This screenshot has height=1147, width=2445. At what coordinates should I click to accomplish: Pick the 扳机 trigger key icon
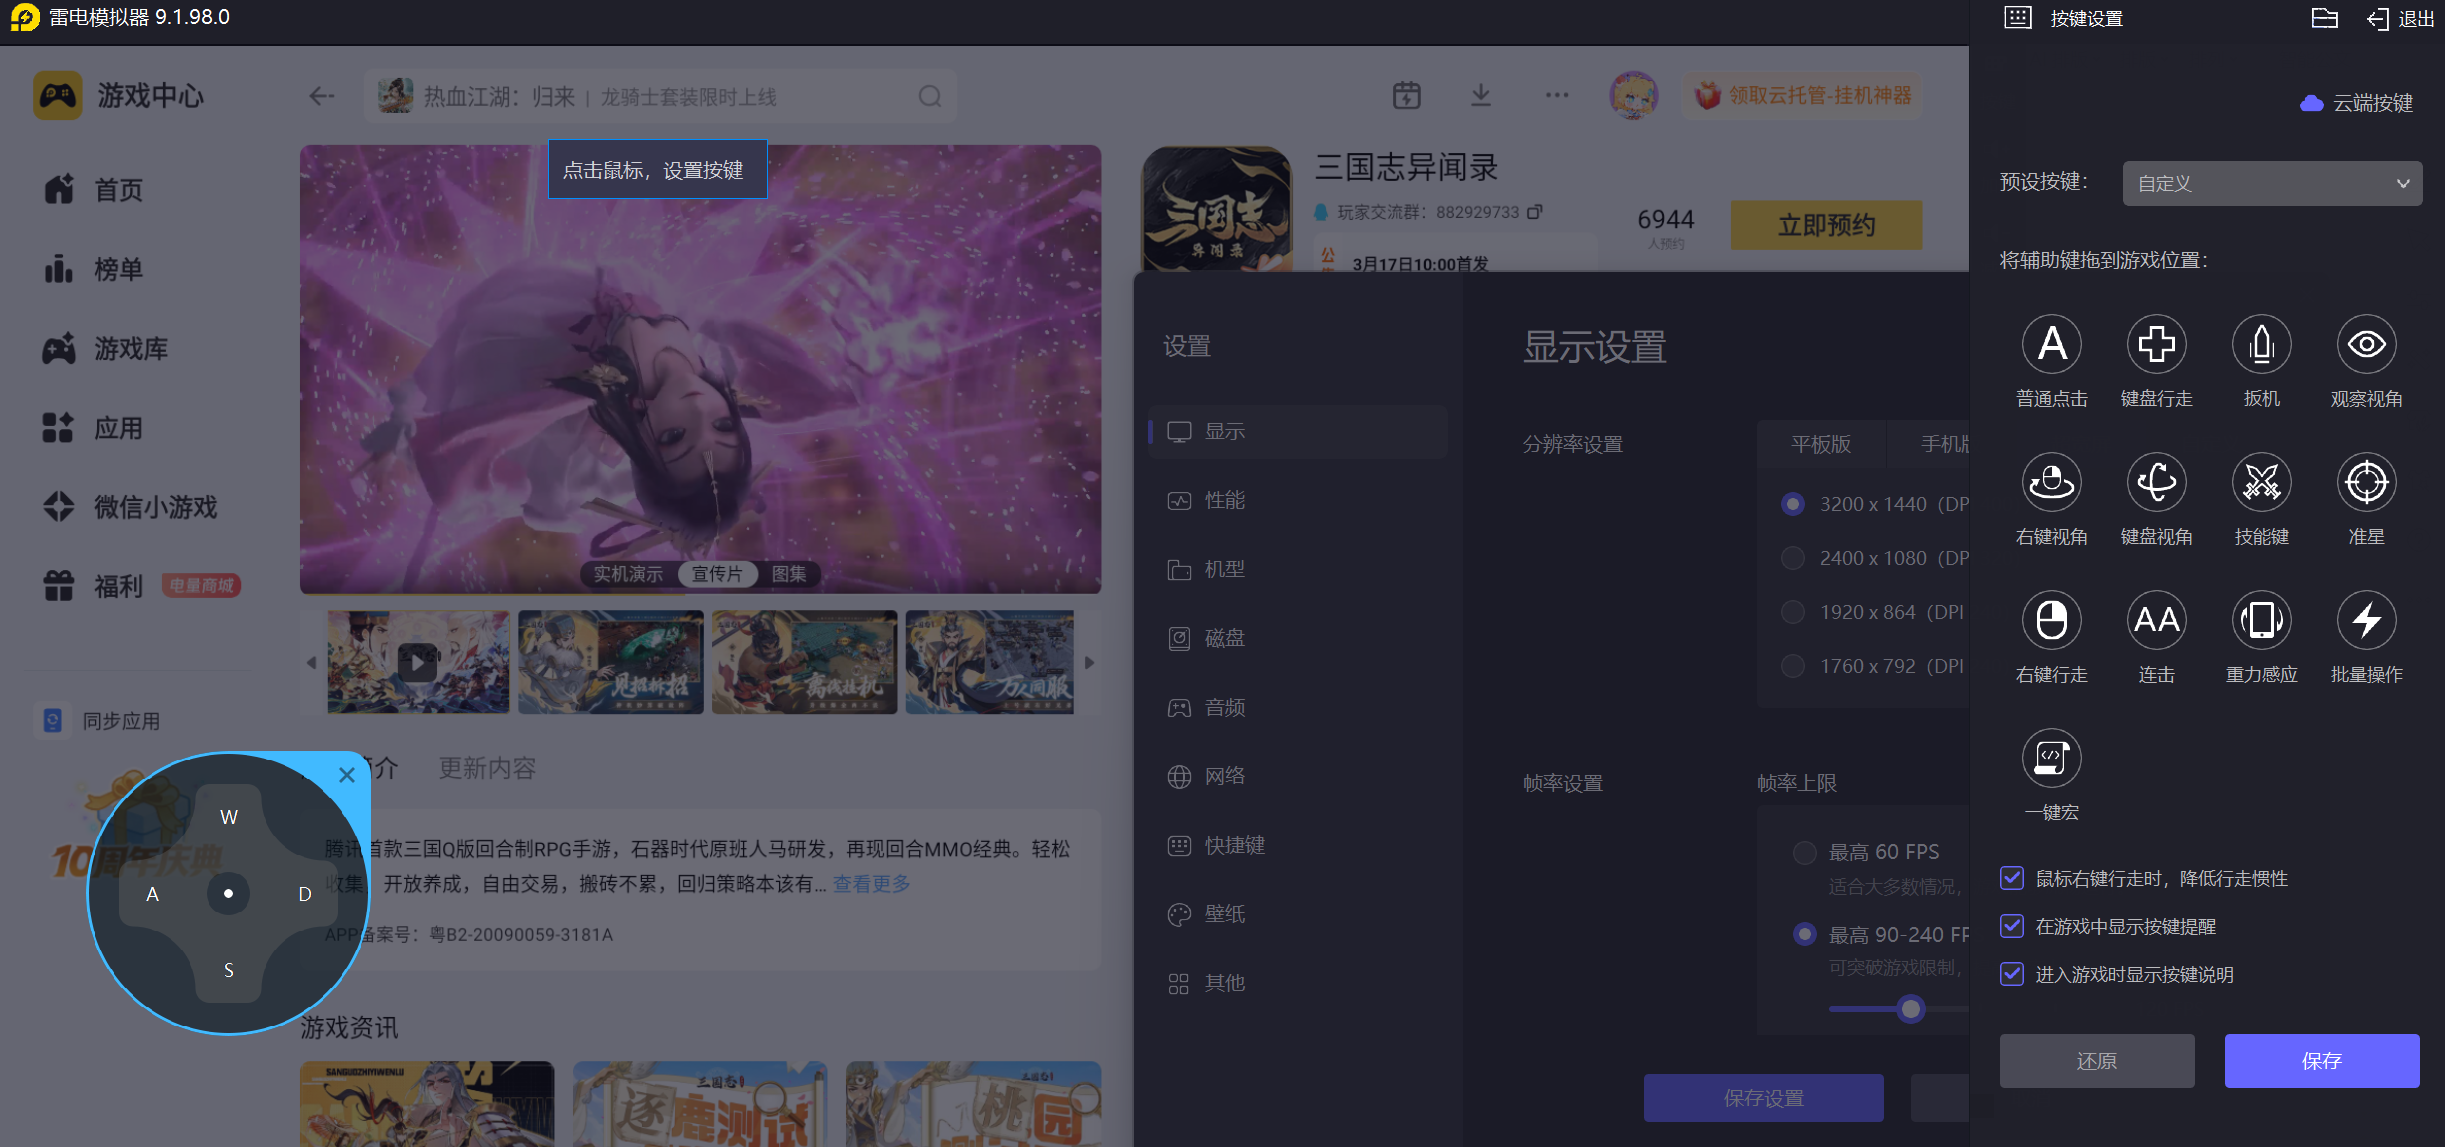2261,345
